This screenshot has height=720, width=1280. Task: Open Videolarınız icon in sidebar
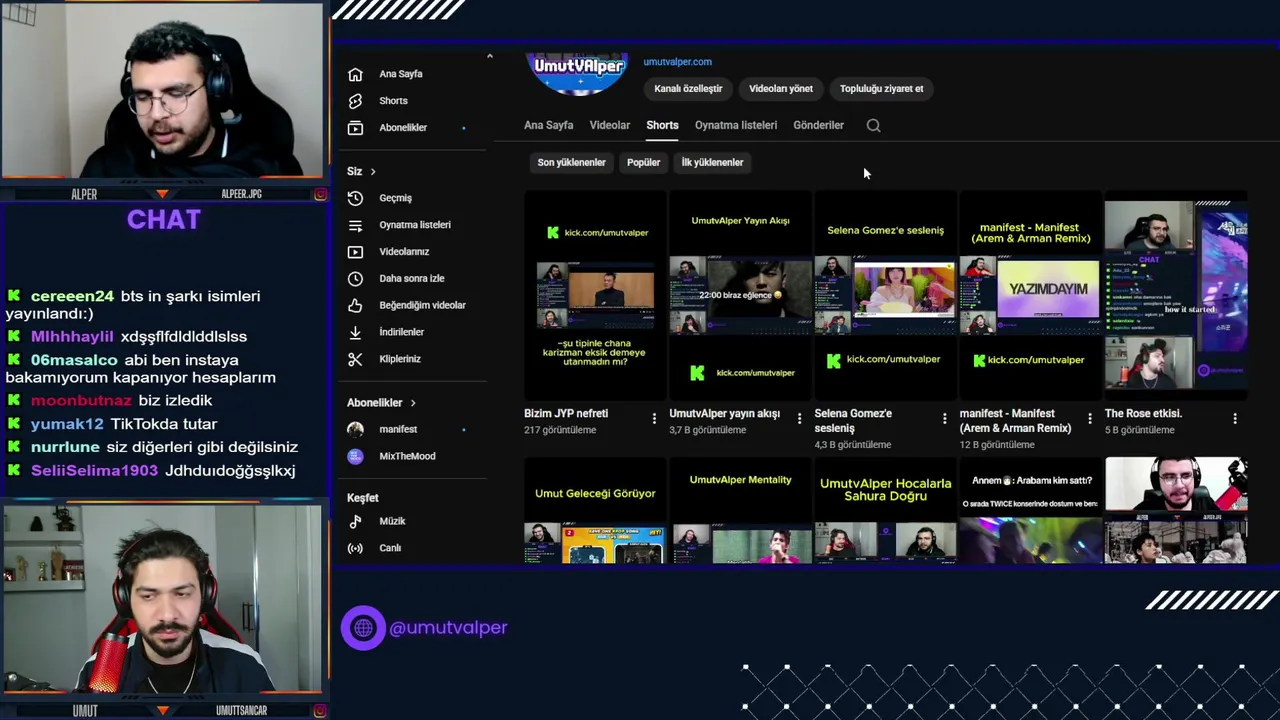click(355, 252)
